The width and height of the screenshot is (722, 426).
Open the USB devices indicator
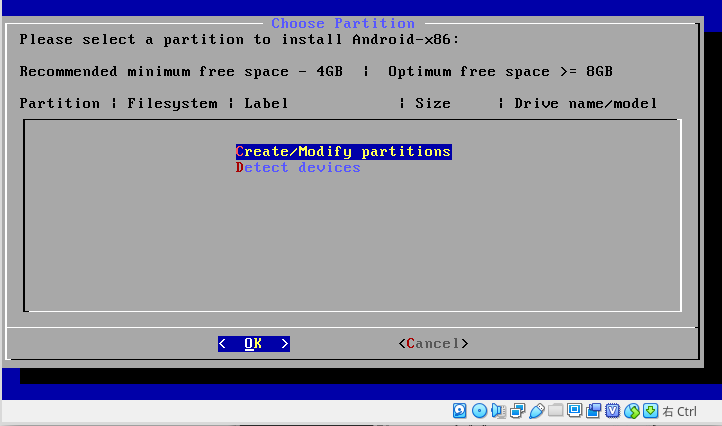pos(536,410)
